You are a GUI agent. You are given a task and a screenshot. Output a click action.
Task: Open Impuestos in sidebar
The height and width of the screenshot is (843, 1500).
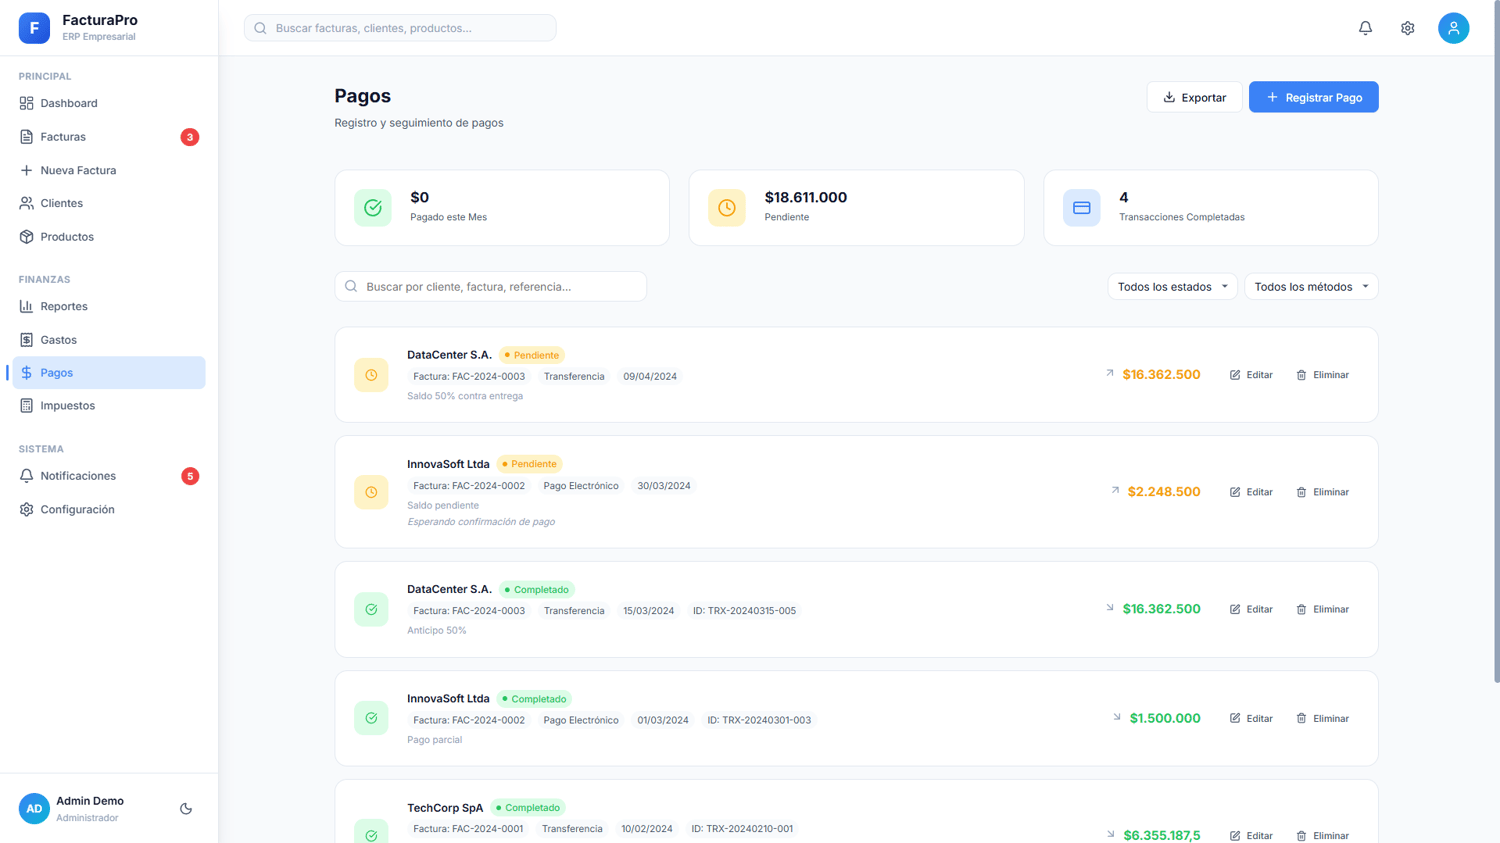[x=109, y=405]
